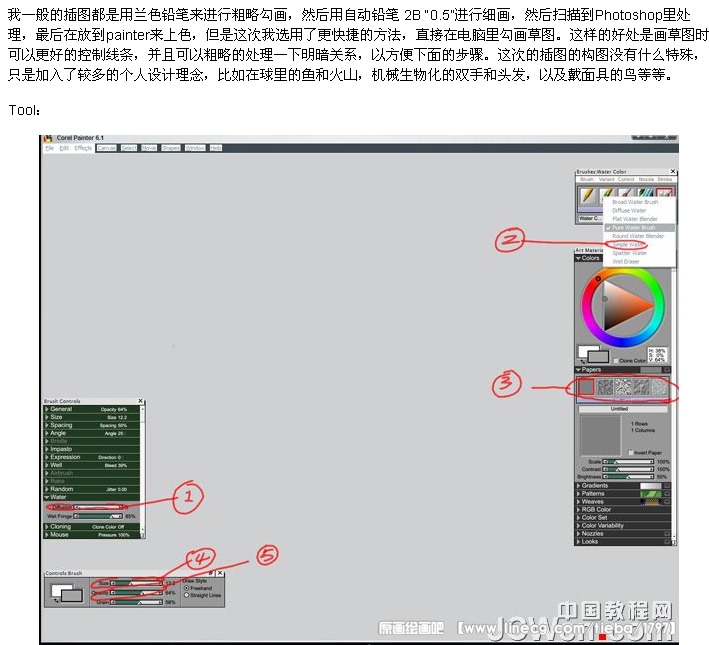Click the Brush Controls panel scrollbar

click(x=142, y=470)
